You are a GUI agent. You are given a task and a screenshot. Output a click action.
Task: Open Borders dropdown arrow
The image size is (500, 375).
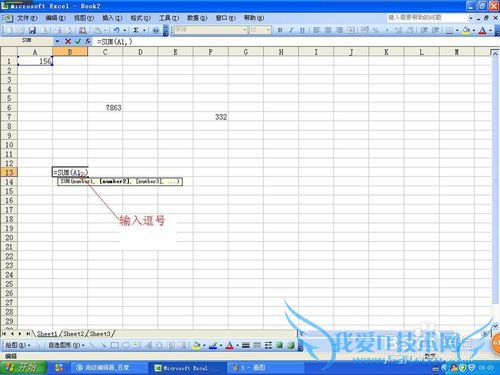457,30
